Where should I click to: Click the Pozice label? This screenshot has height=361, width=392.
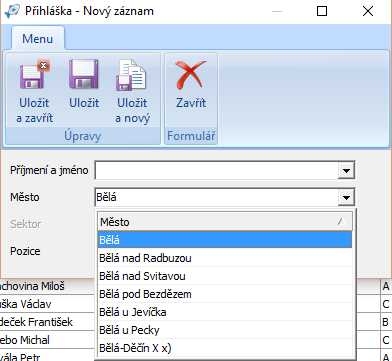(x=25, y=251)
